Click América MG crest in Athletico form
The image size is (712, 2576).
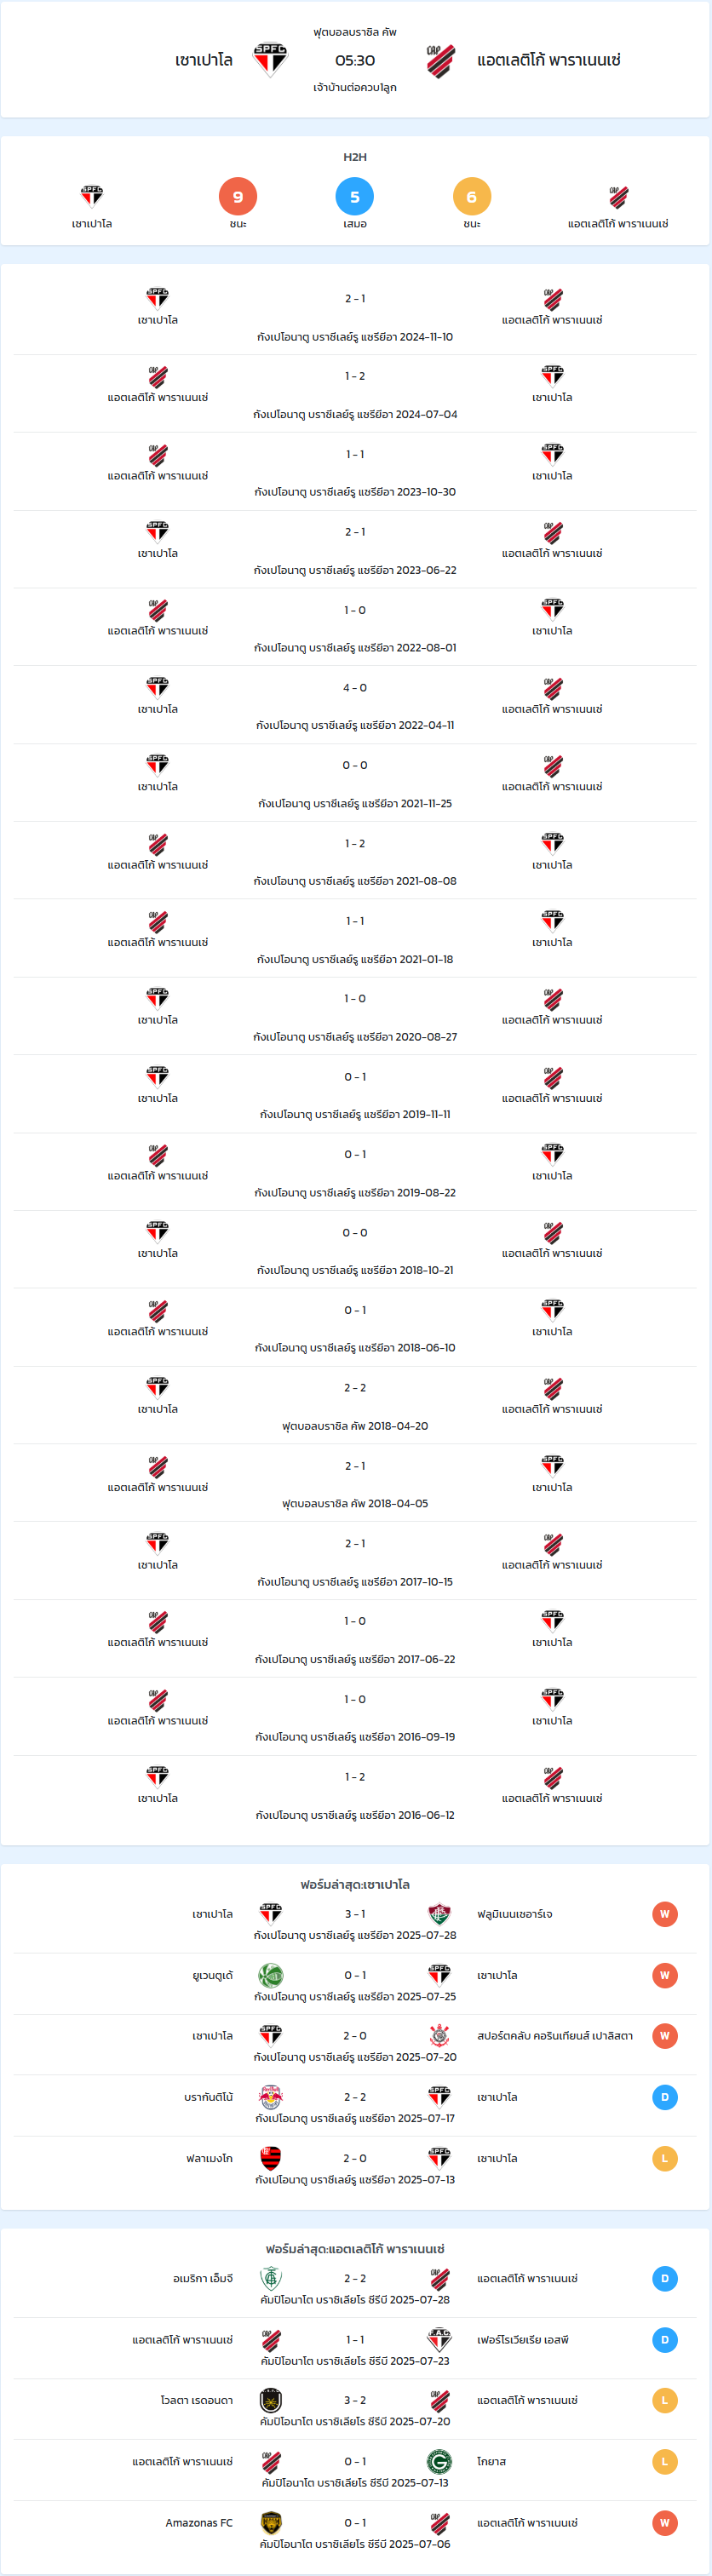tap(271, 2278)
